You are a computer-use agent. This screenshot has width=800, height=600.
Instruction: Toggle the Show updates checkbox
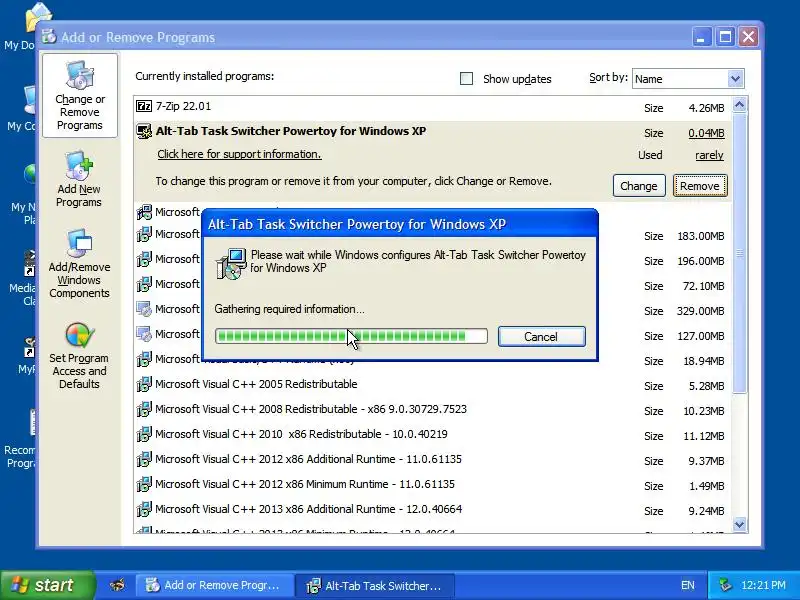coord(466,79)
